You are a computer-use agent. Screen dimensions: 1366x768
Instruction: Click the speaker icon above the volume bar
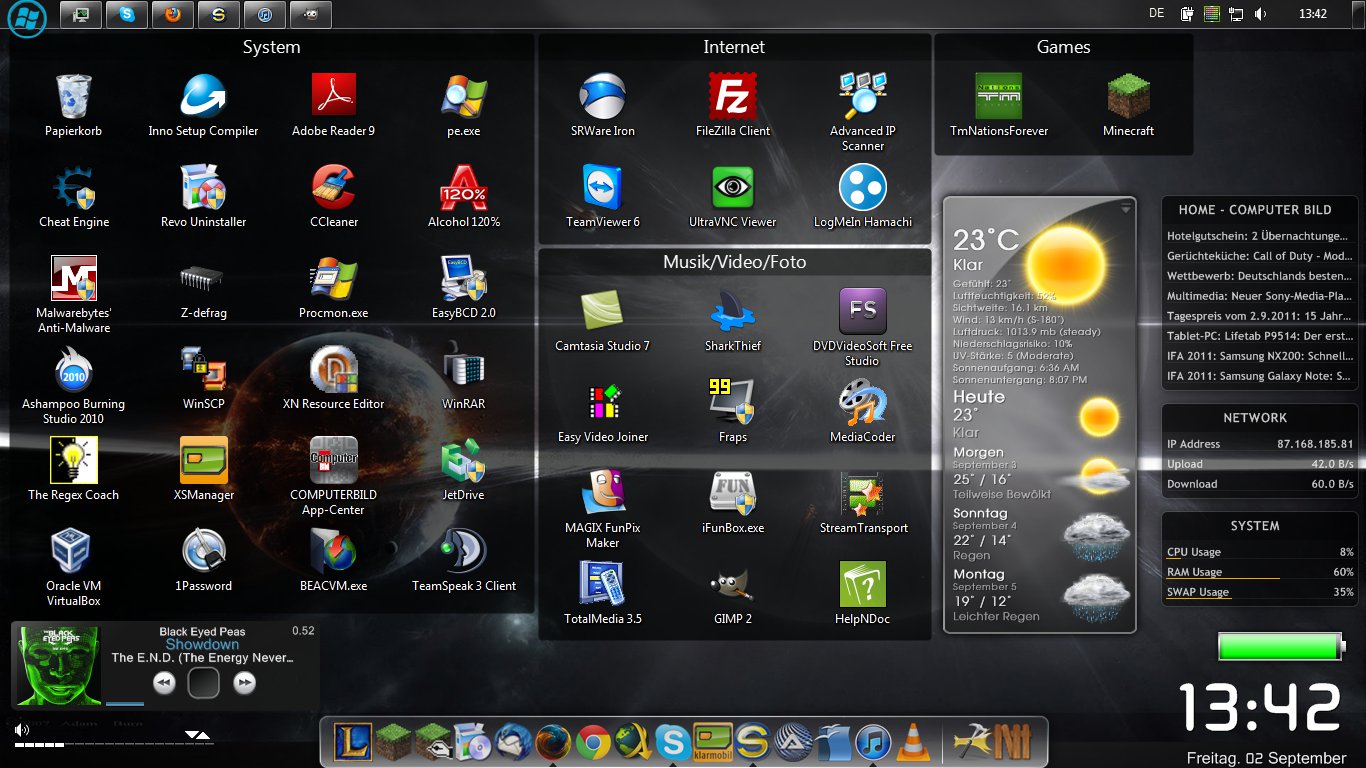pyautogui.click(x=21, y=731)
